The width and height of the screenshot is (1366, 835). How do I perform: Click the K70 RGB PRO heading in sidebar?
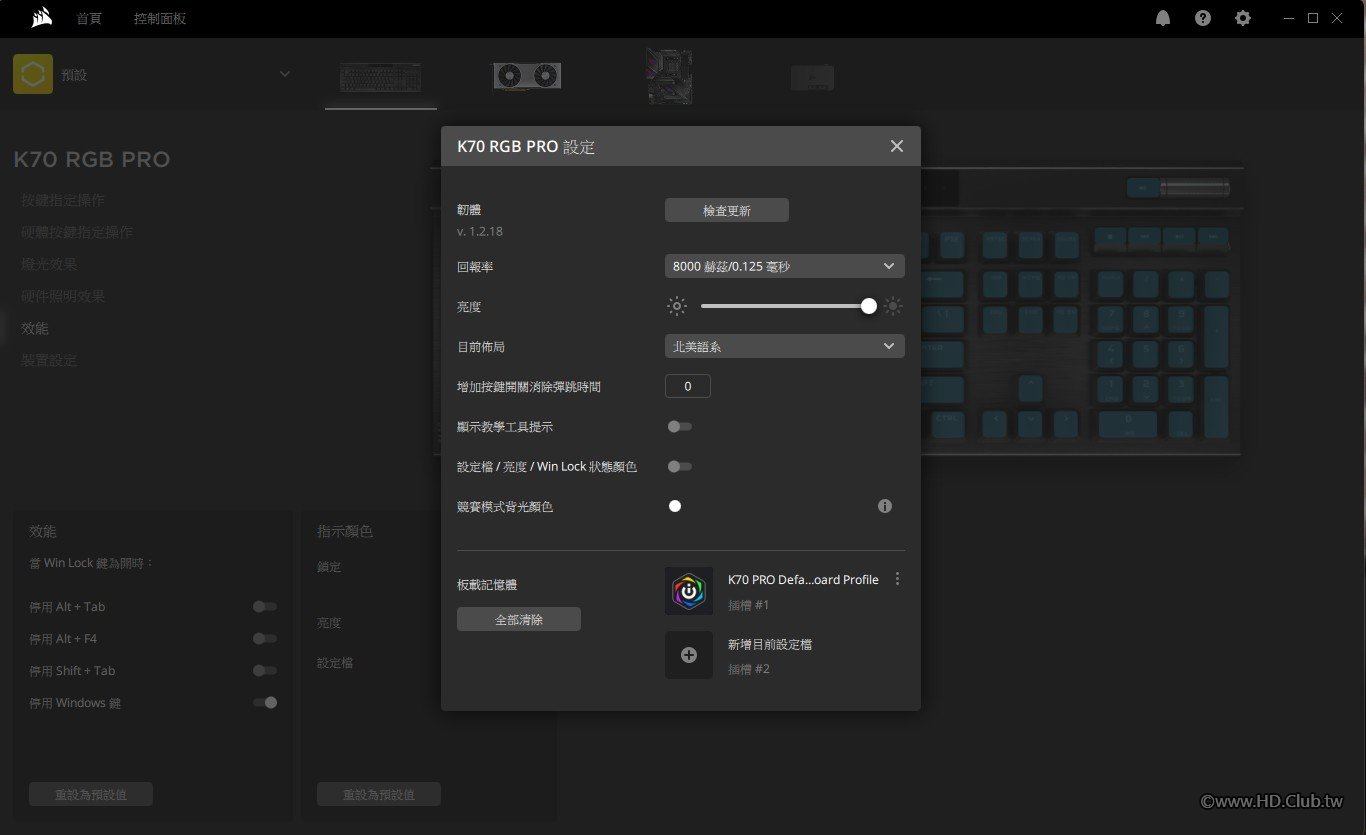[91, 159]
